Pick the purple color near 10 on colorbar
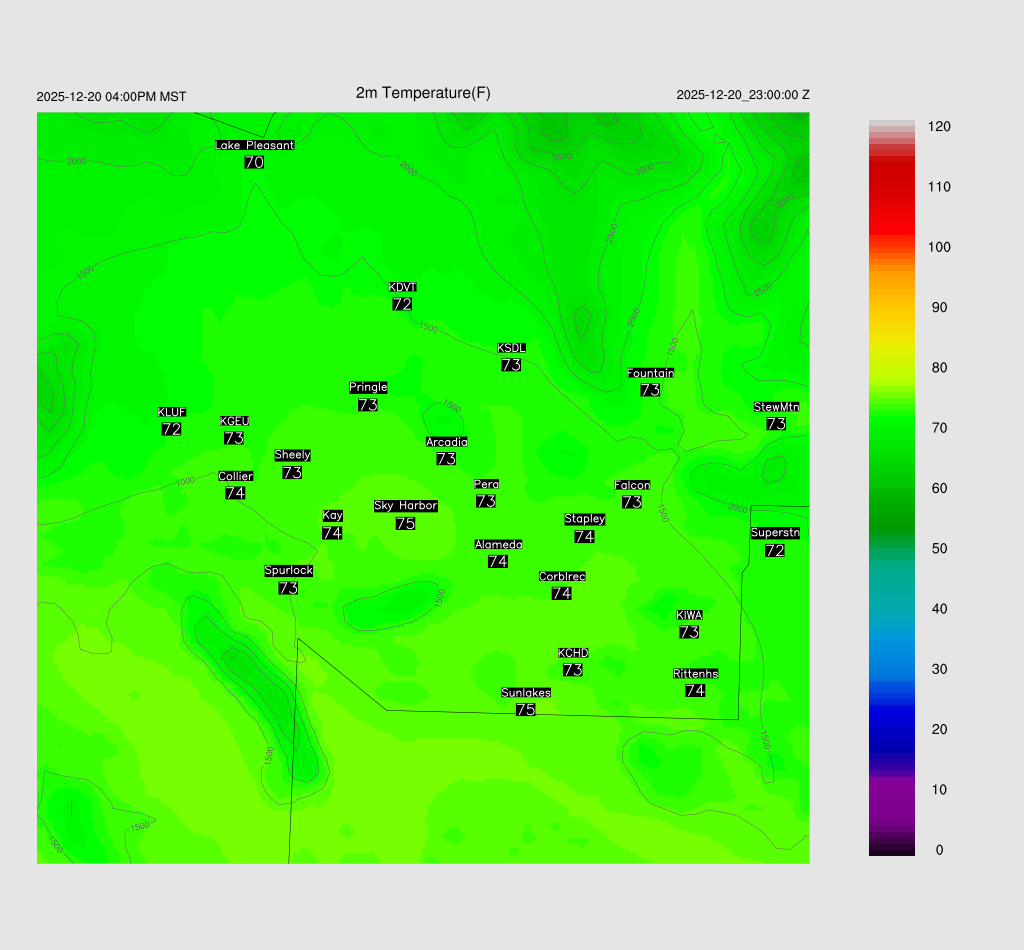 [x=891, y=789]
